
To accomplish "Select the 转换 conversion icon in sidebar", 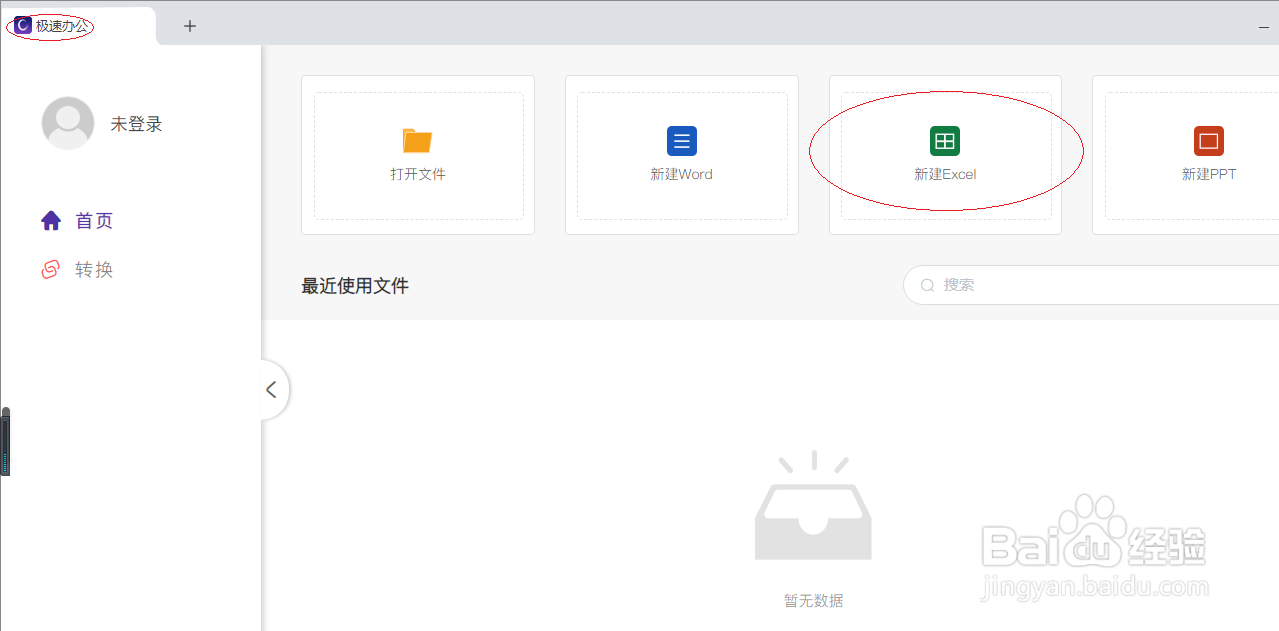I will (x=51, y=269).
